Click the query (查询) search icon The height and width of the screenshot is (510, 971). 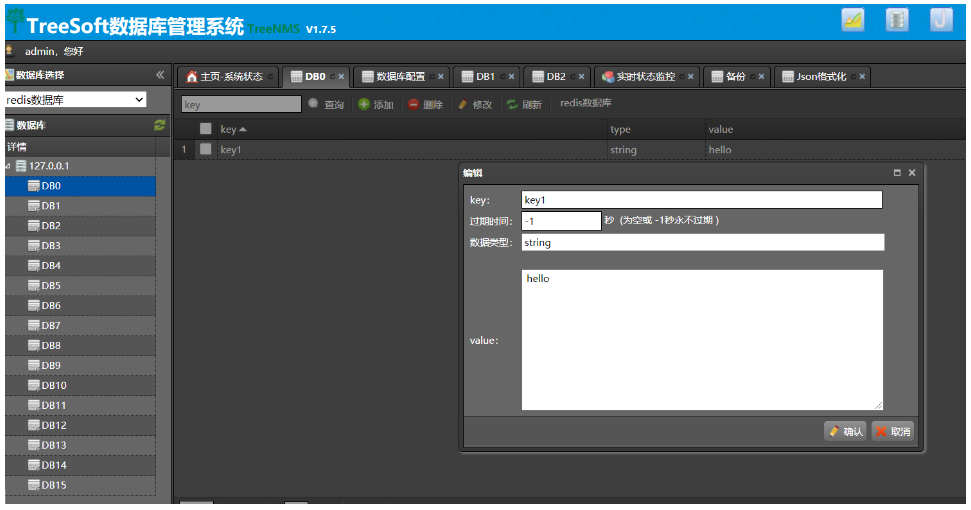click(313, 104)
